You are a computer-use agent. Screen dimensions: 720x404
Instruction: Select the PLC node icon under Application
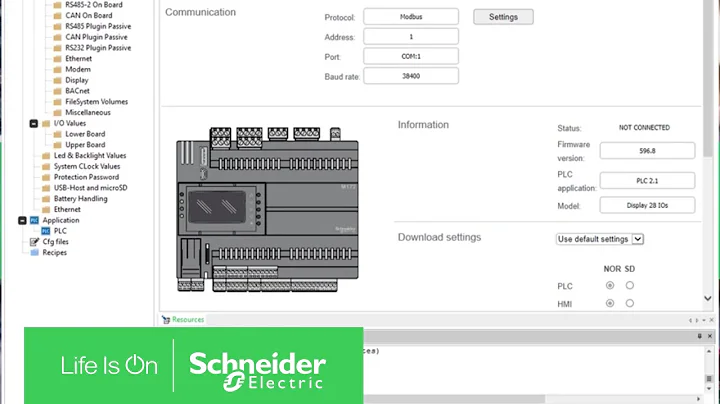46,231
